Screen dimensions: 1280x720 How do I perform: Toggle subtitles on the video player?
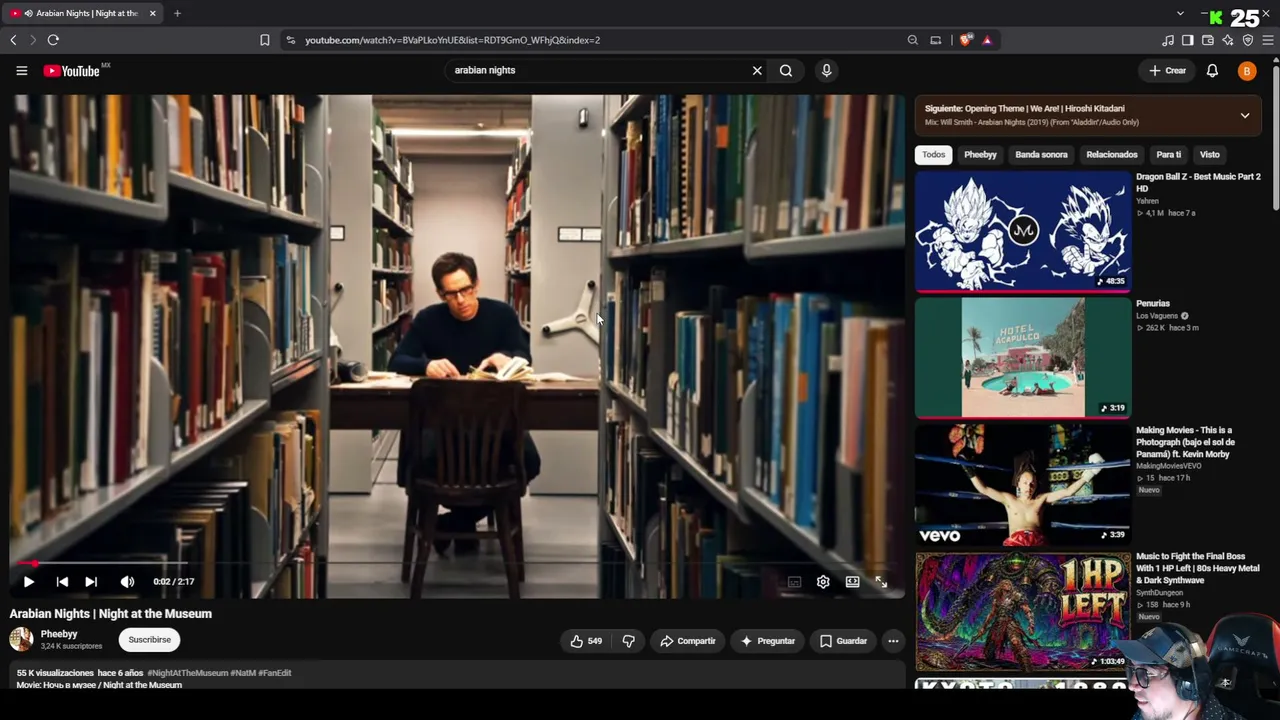tap(794, 581)
